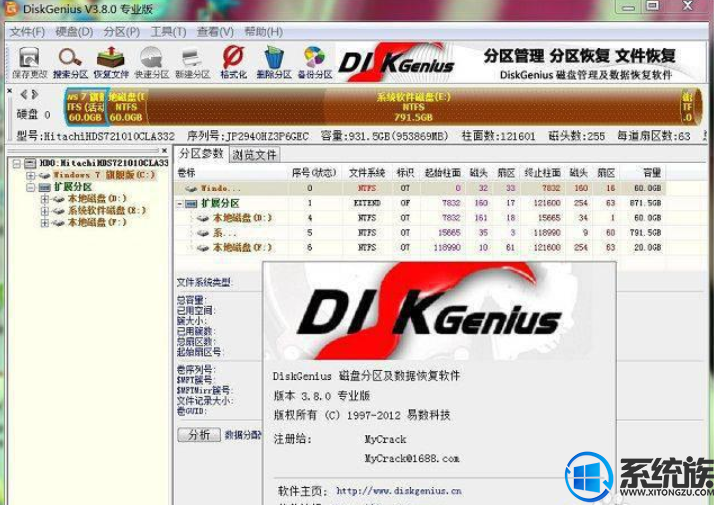This screenshot has width=714, height=505.
Task: Select 本地磁盘(F:) in the left tree
Action: (97, 223)
